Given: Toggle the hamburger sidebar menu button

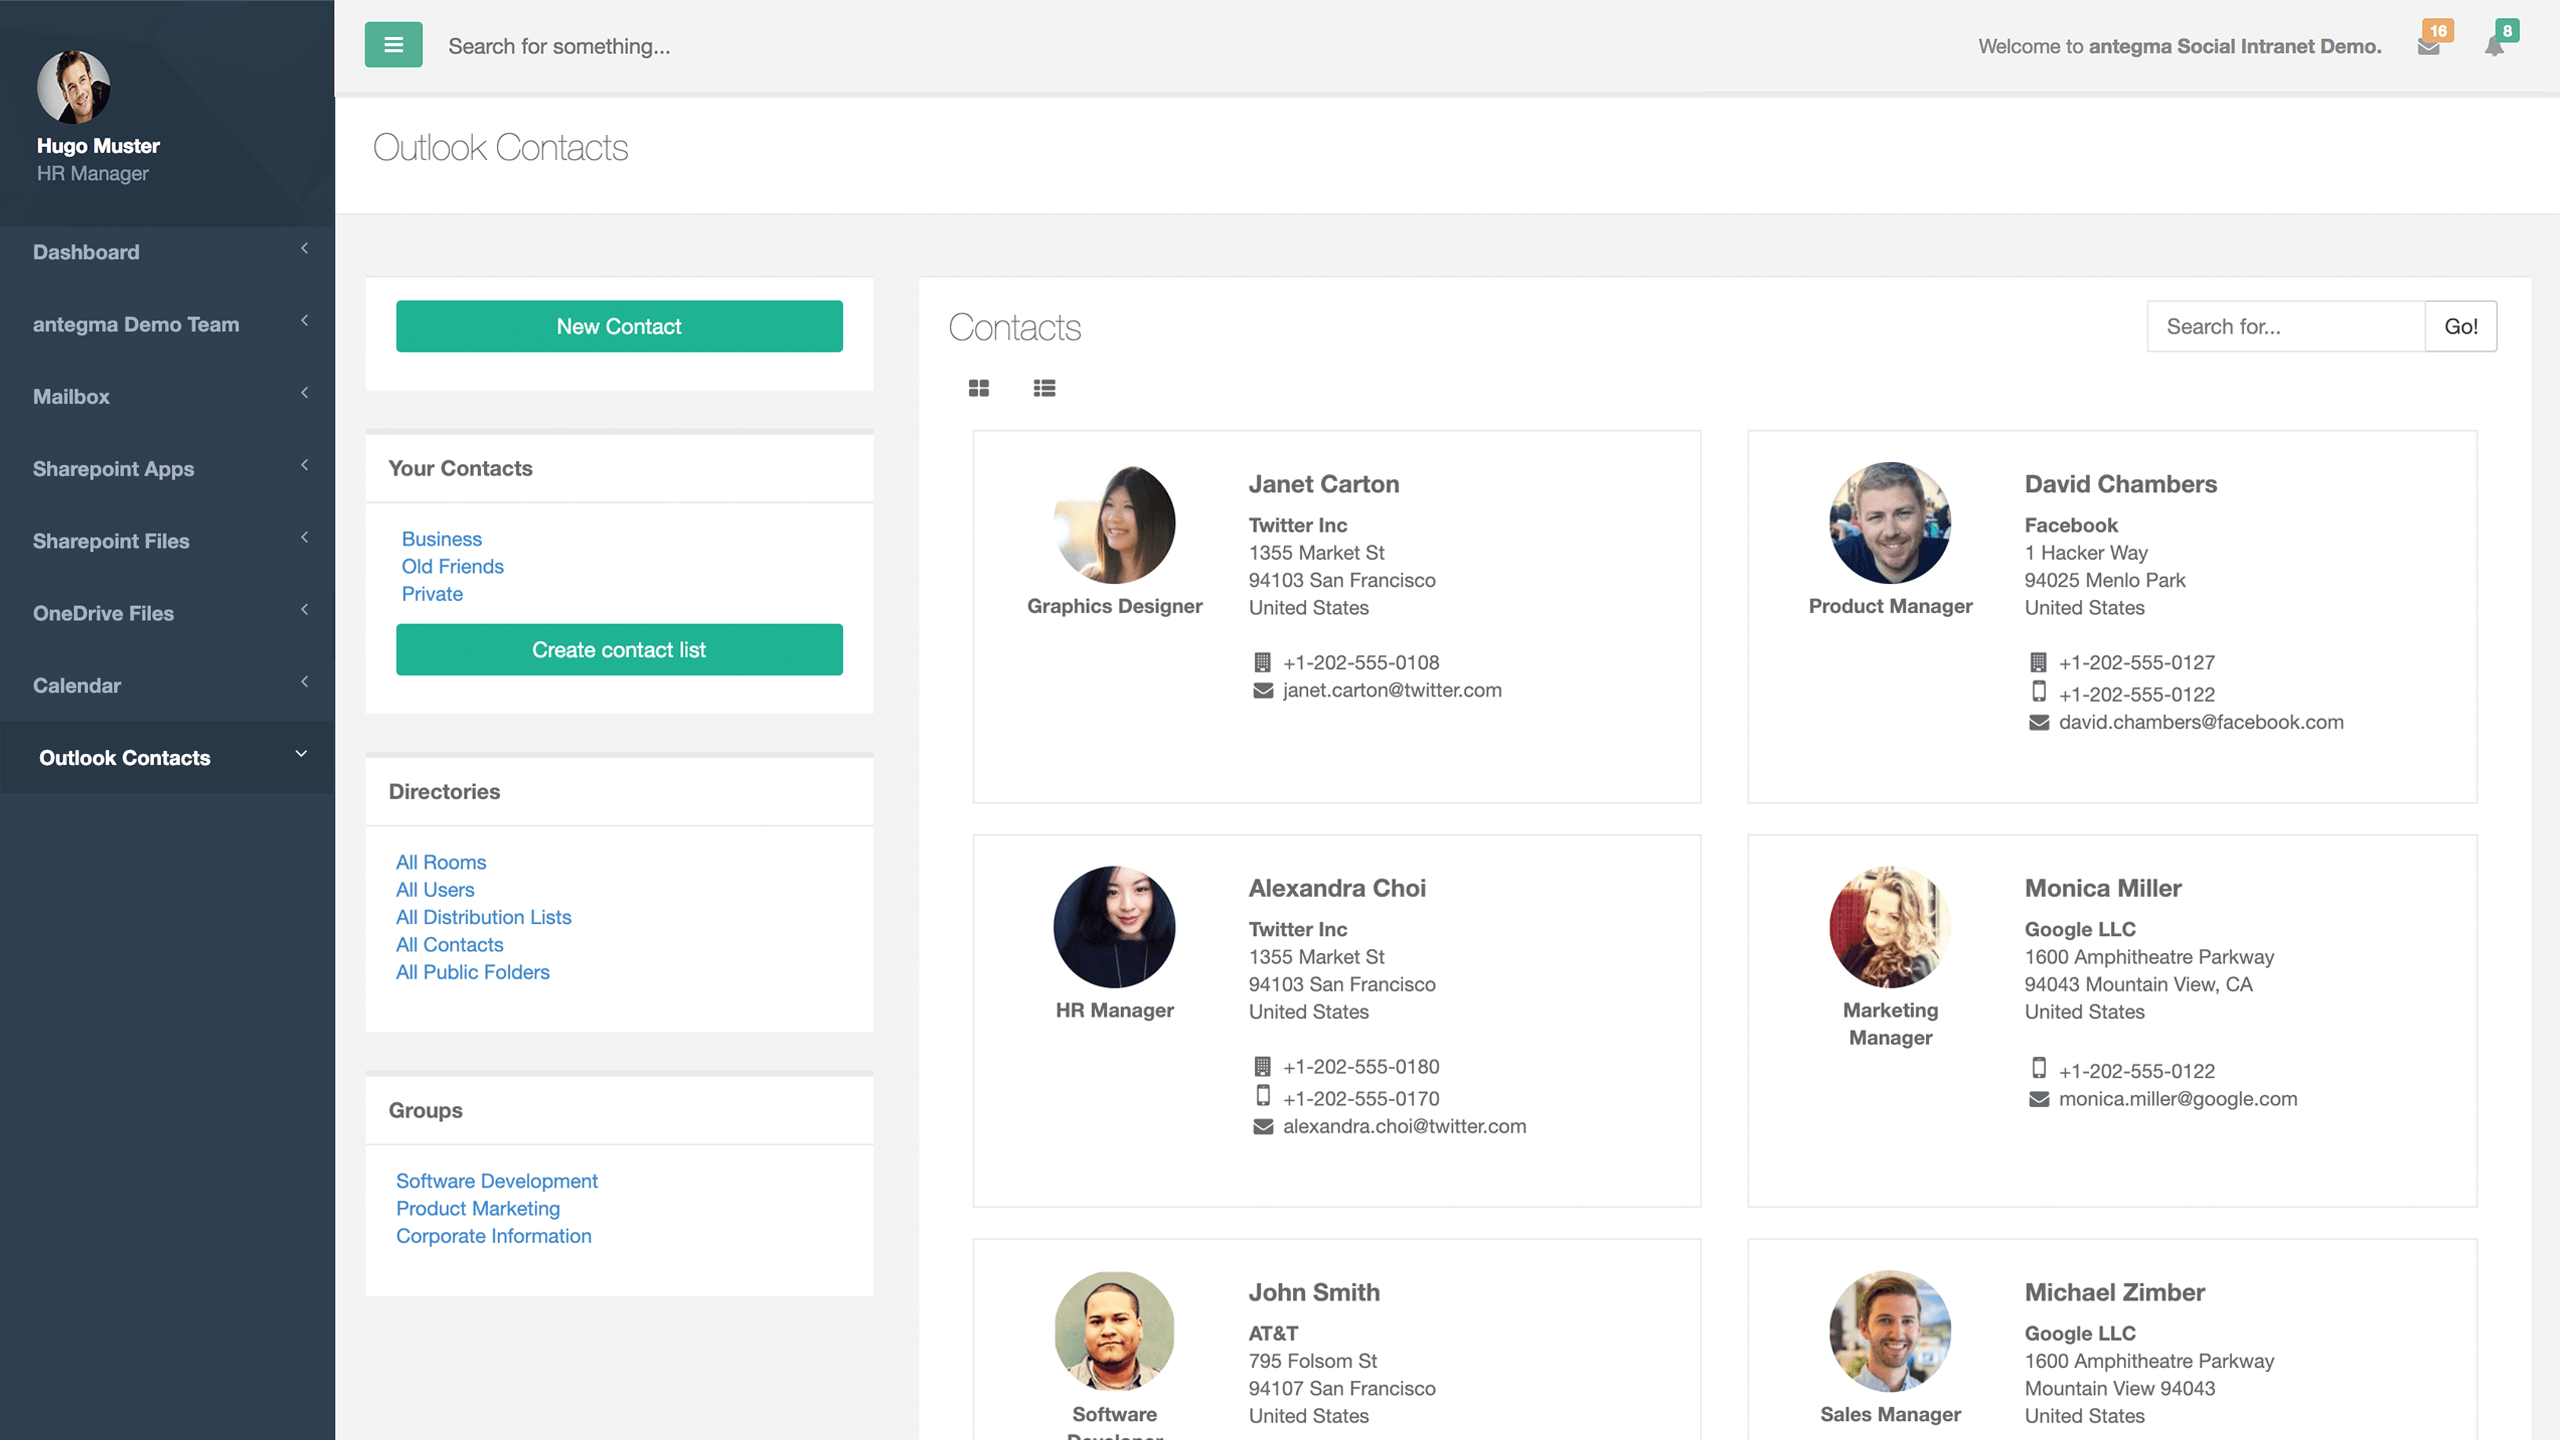Looking at the screenshot, I should (393, 45).
